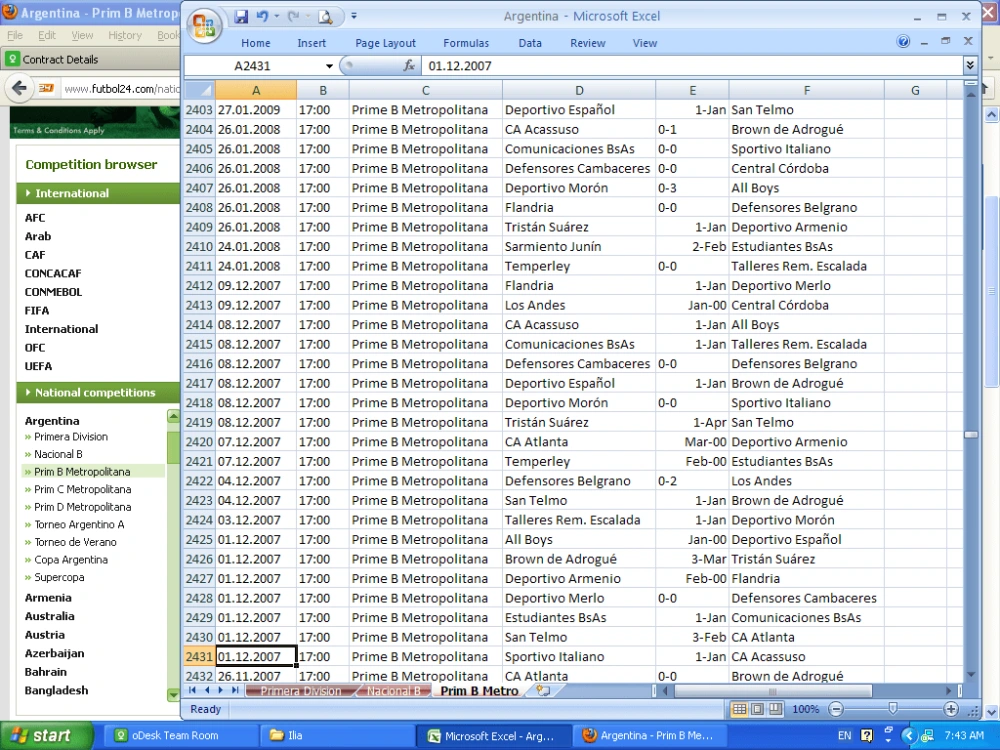Click cell showing 3-Mar in row 2426
The image size is (1000, 750).
pos(692,559)
